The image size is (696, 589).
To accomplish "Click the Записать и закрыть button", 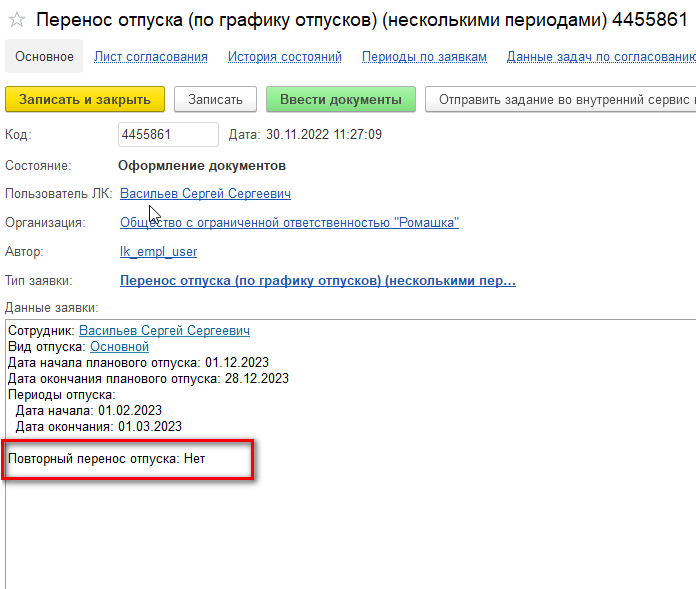I will pos(85,99).
